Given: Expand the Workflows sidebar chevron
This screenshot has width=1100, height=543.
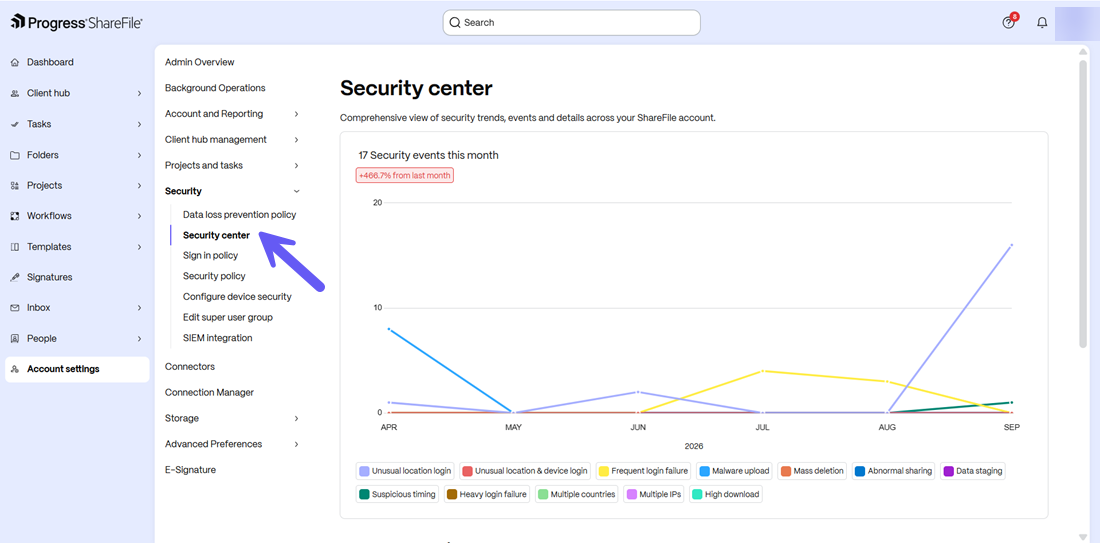Looking at the screenshot, I should click(140, 216).
